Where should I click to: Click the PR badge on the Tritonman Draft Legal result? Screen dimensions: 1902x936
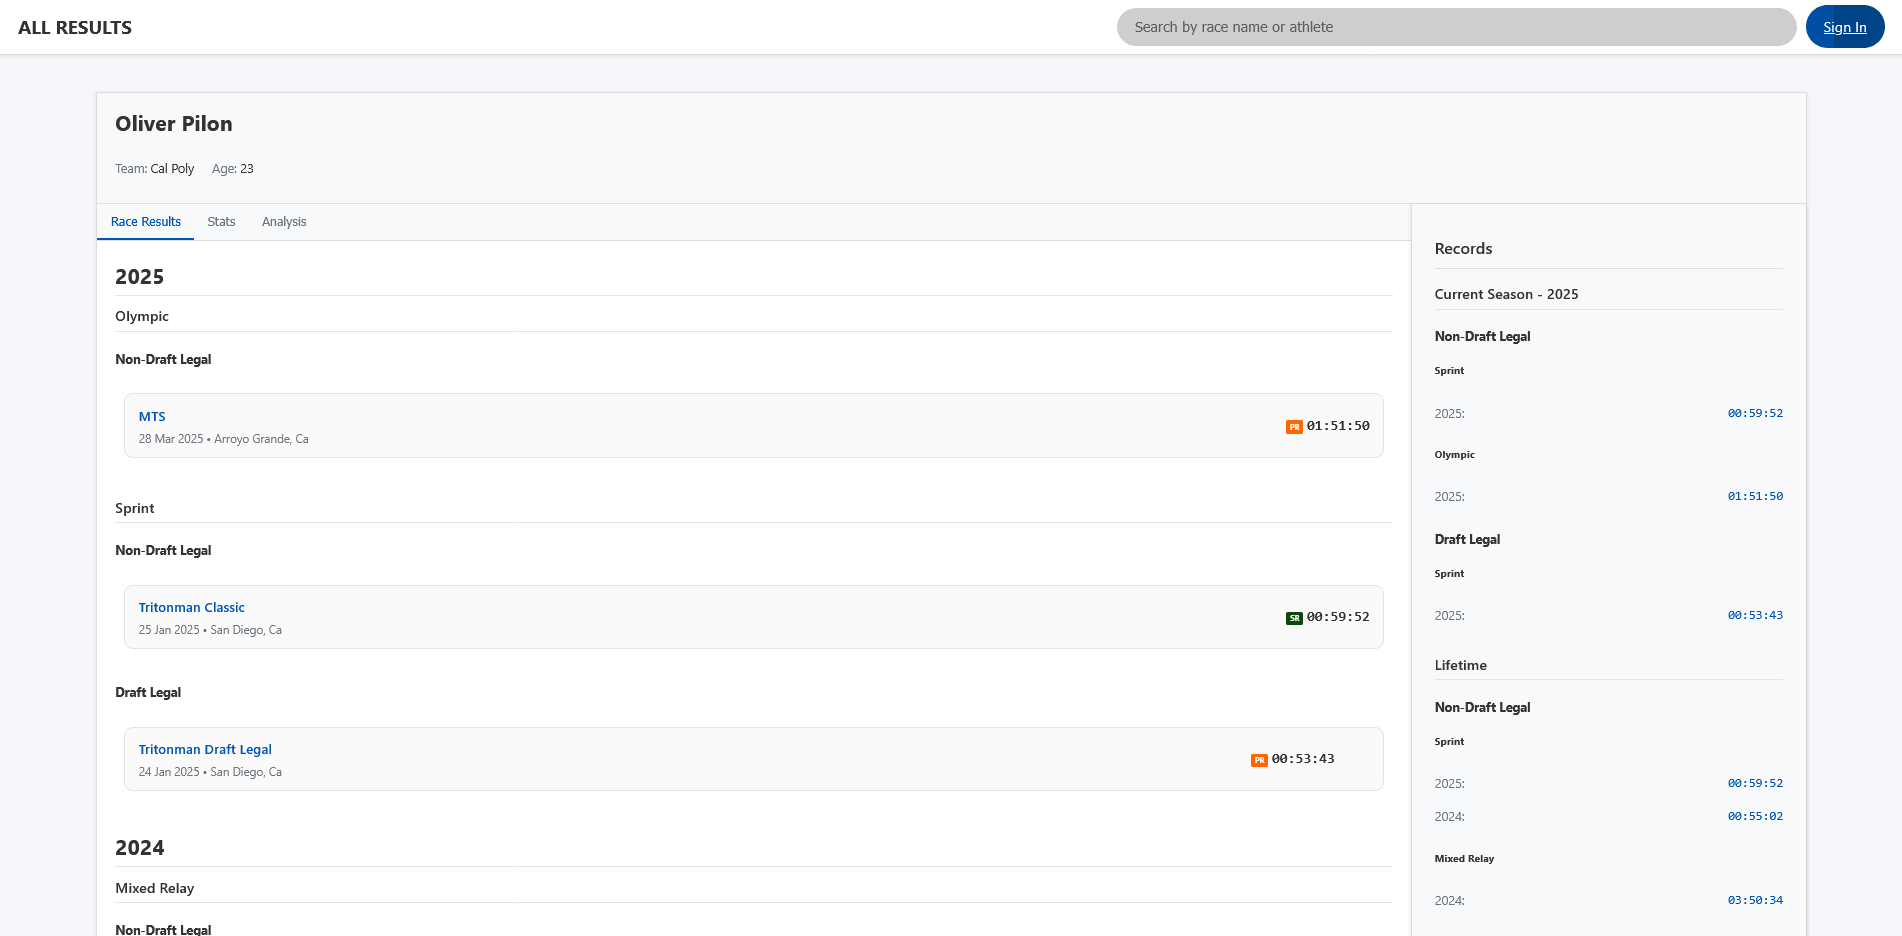coord(1259,760)
